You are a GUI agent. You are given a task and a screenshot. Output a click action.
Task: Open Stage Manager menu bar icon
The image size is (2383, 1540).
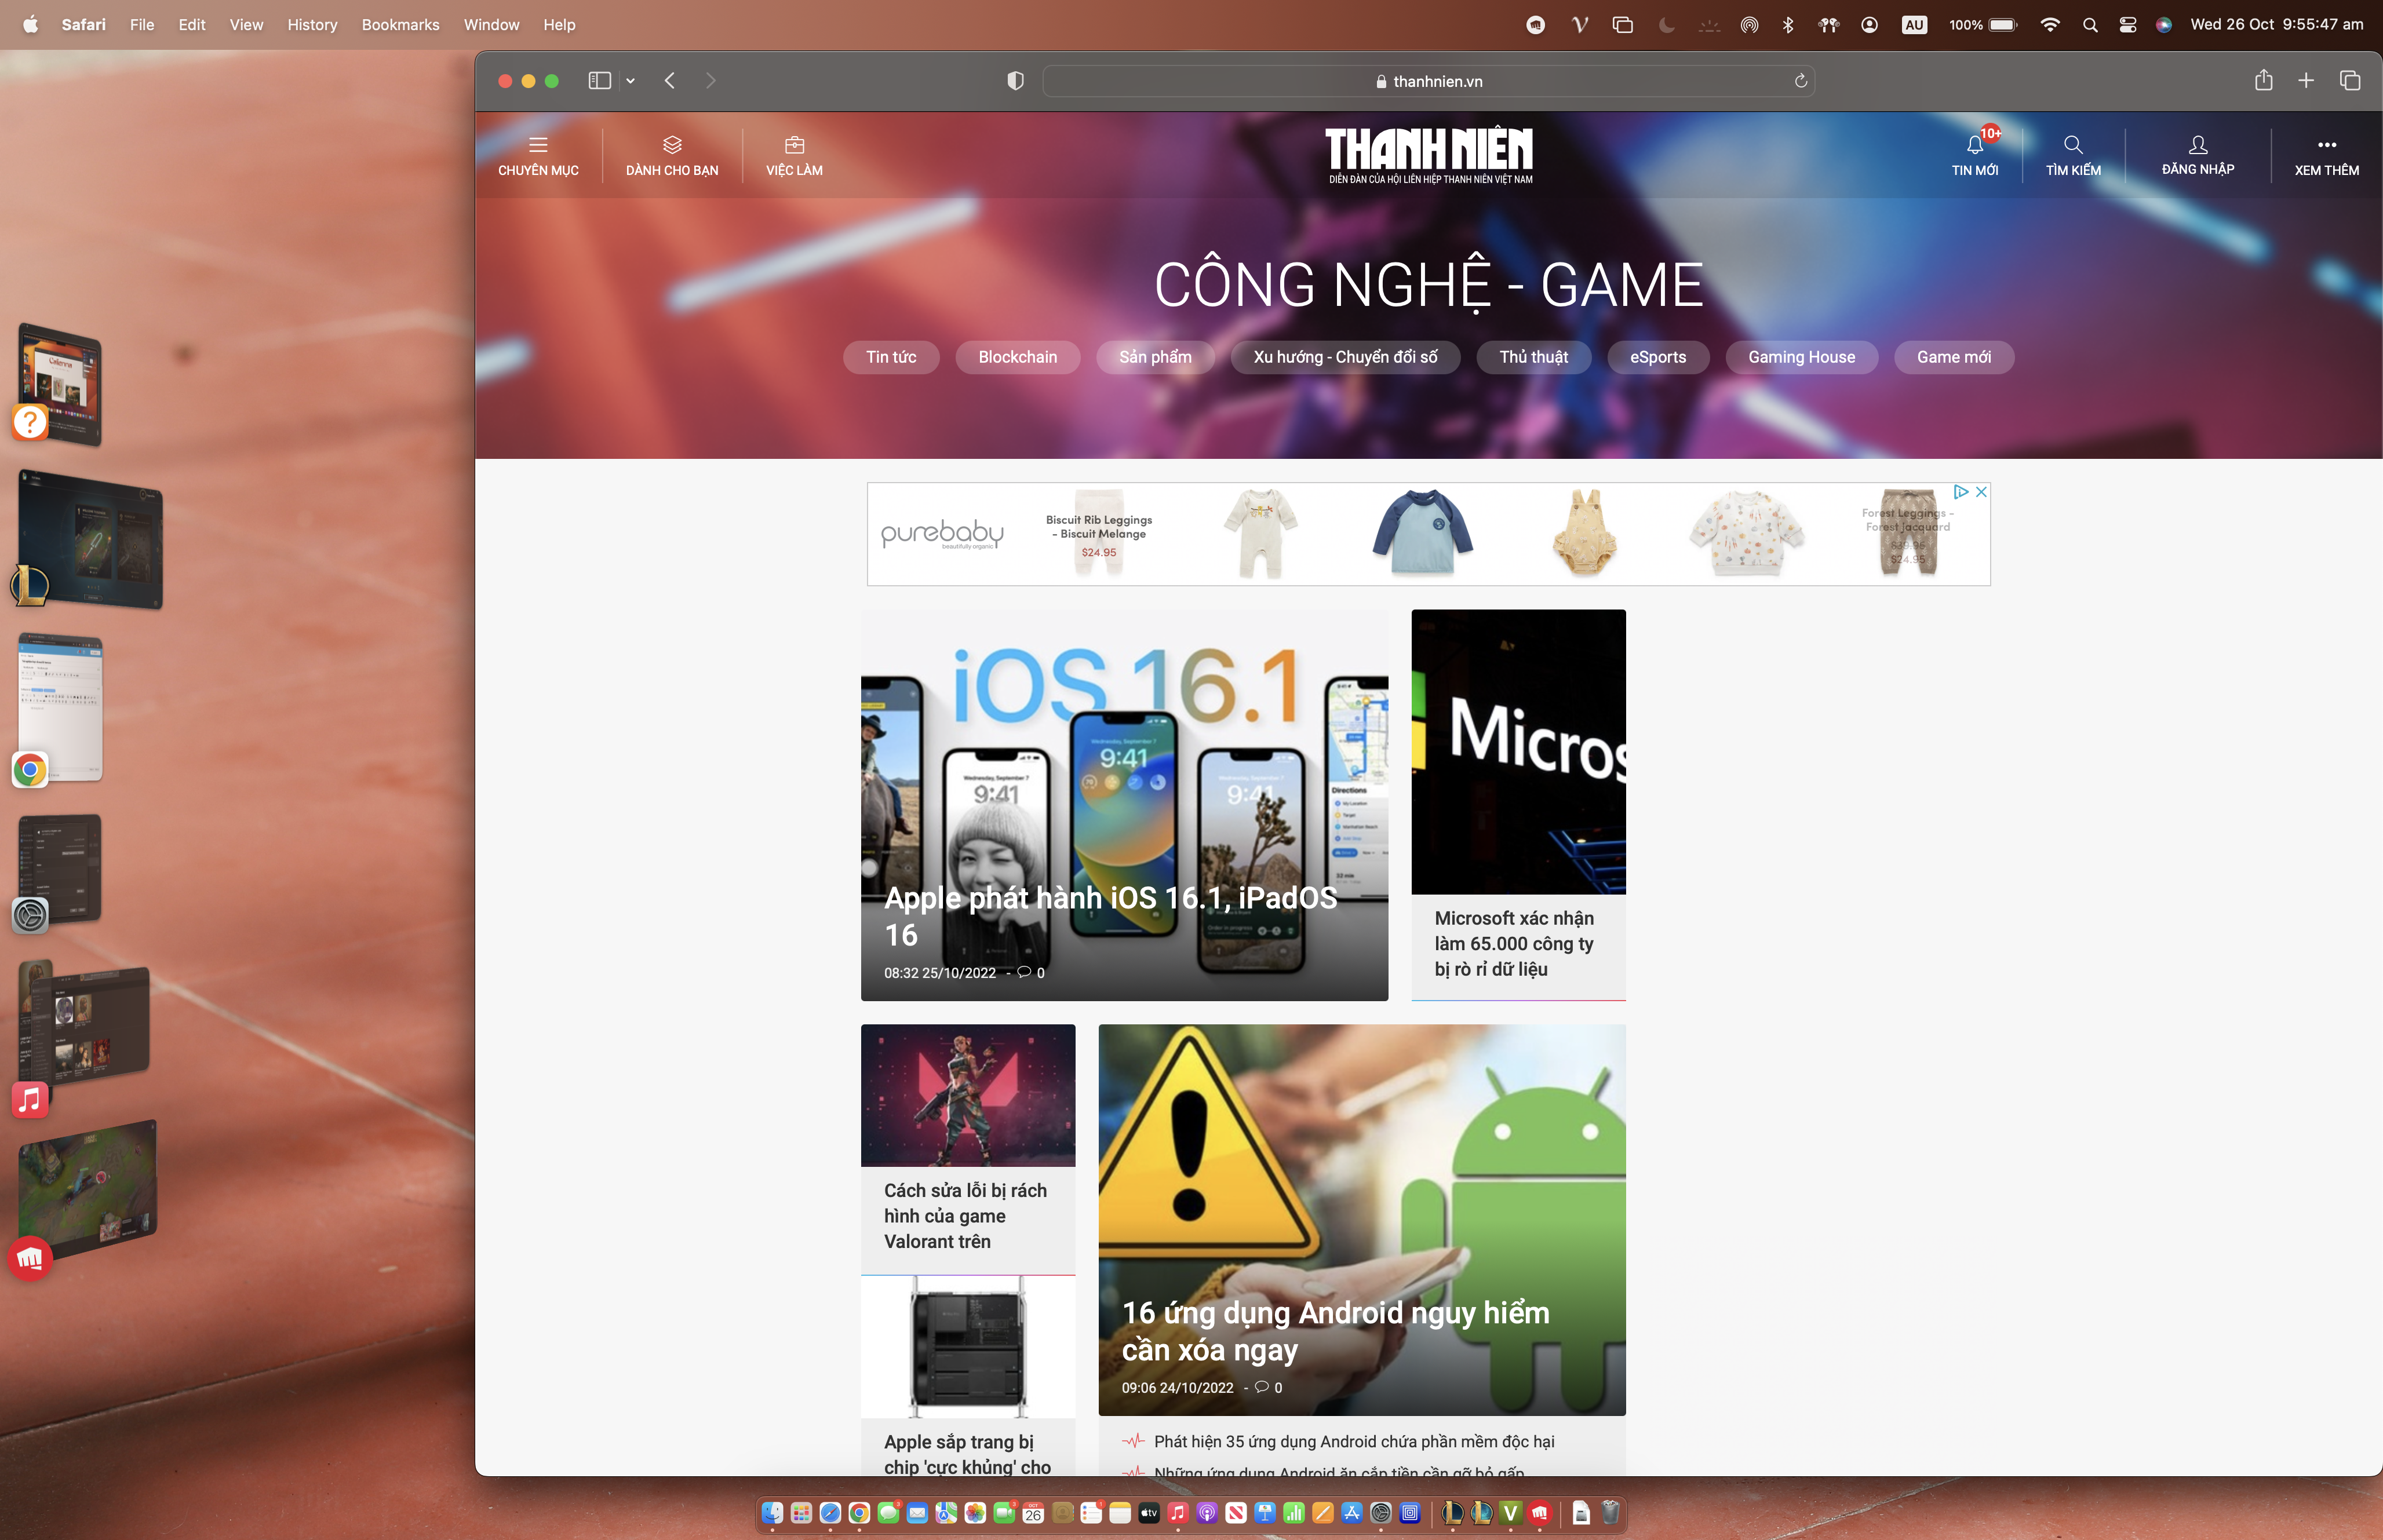(x=1622, y=24)
